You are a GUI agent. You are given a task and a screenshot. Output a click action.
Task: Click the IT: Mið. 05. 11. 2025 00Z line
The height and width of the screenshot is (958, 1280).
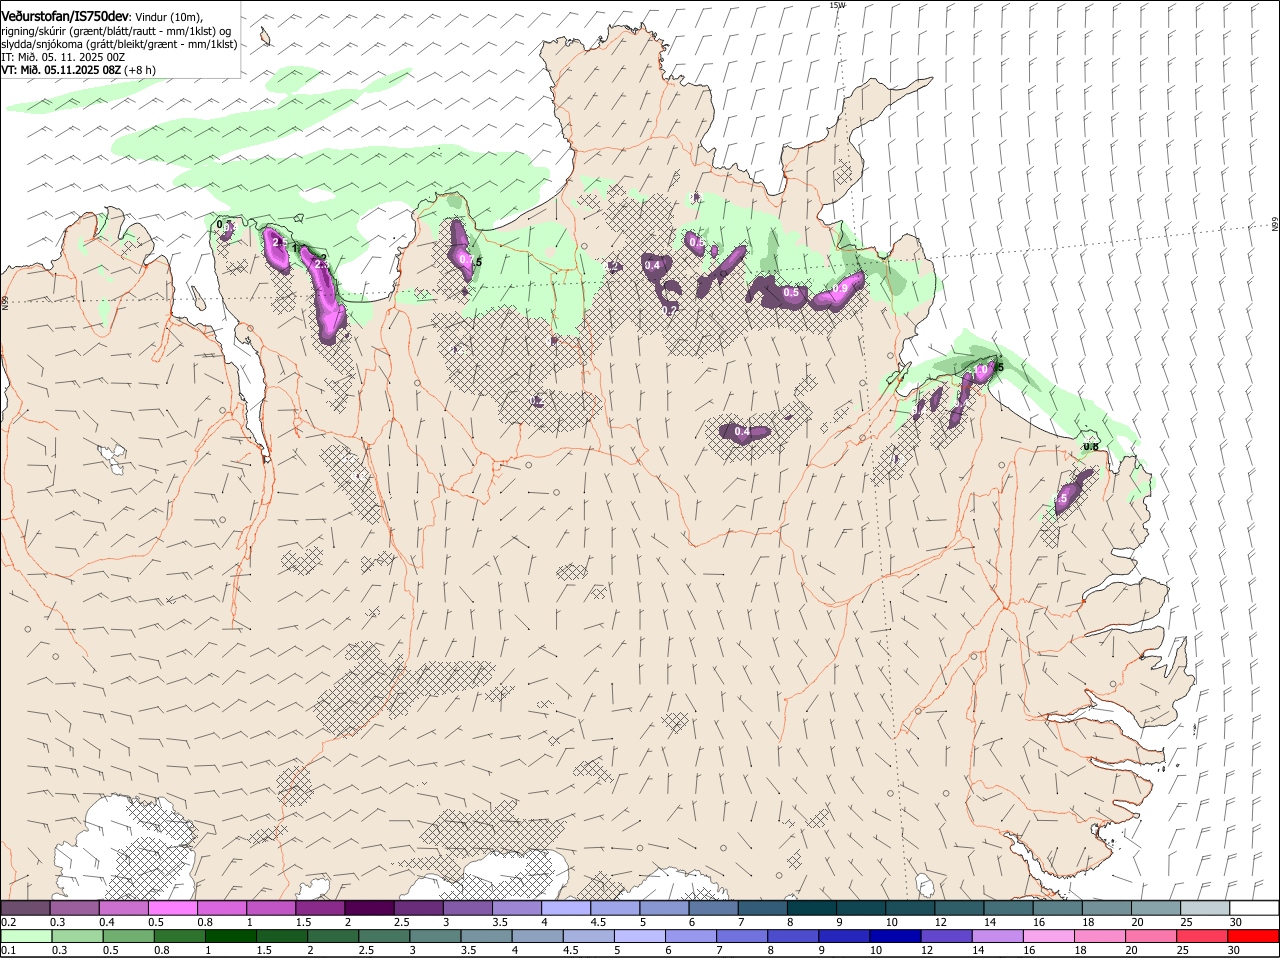coord(62,57)
